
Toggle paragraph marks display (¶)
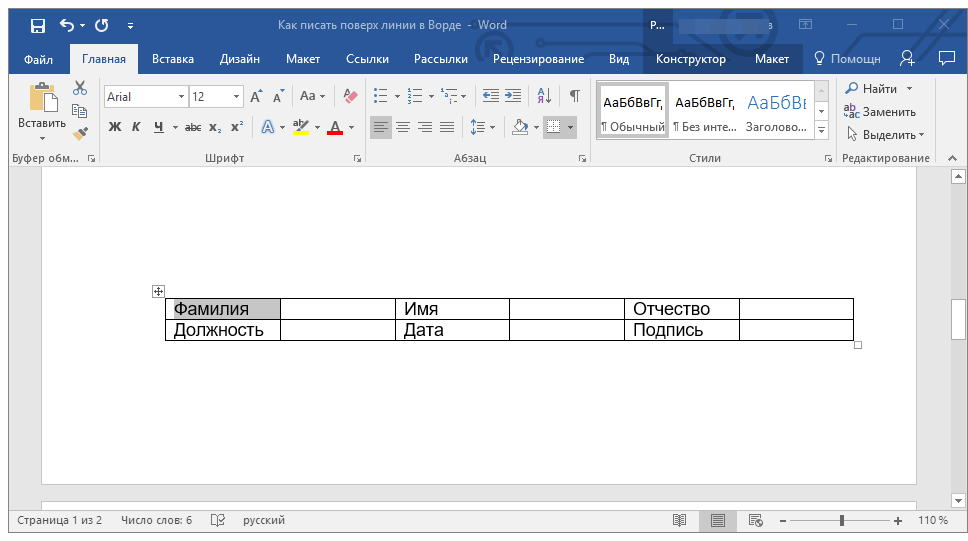click(x=575, y=96)
